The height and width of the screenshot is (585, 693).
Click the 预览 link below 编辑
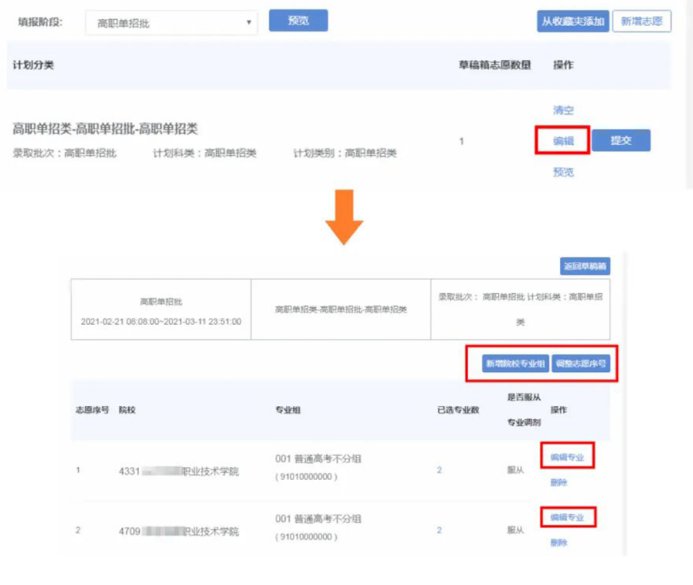tap(563, 172)
